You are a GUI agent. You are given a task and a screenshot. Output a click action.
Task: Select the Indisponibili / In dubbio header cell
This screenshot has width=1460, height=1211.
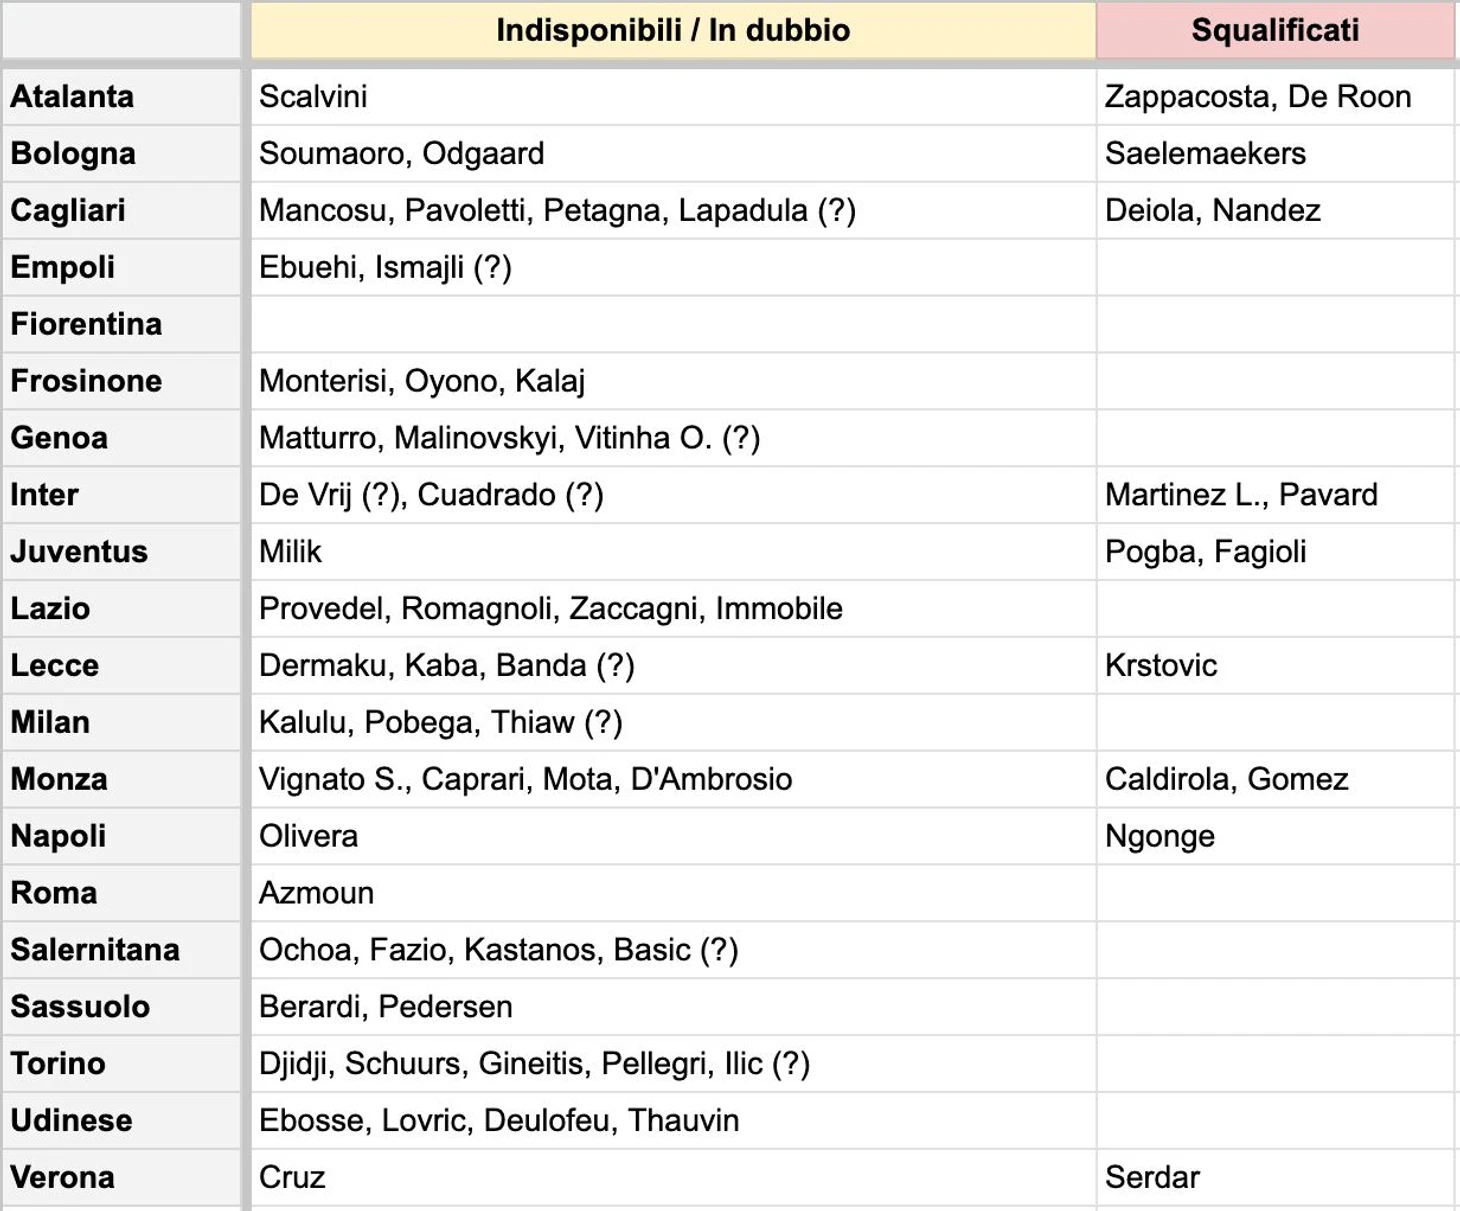[x=673, y=30]
